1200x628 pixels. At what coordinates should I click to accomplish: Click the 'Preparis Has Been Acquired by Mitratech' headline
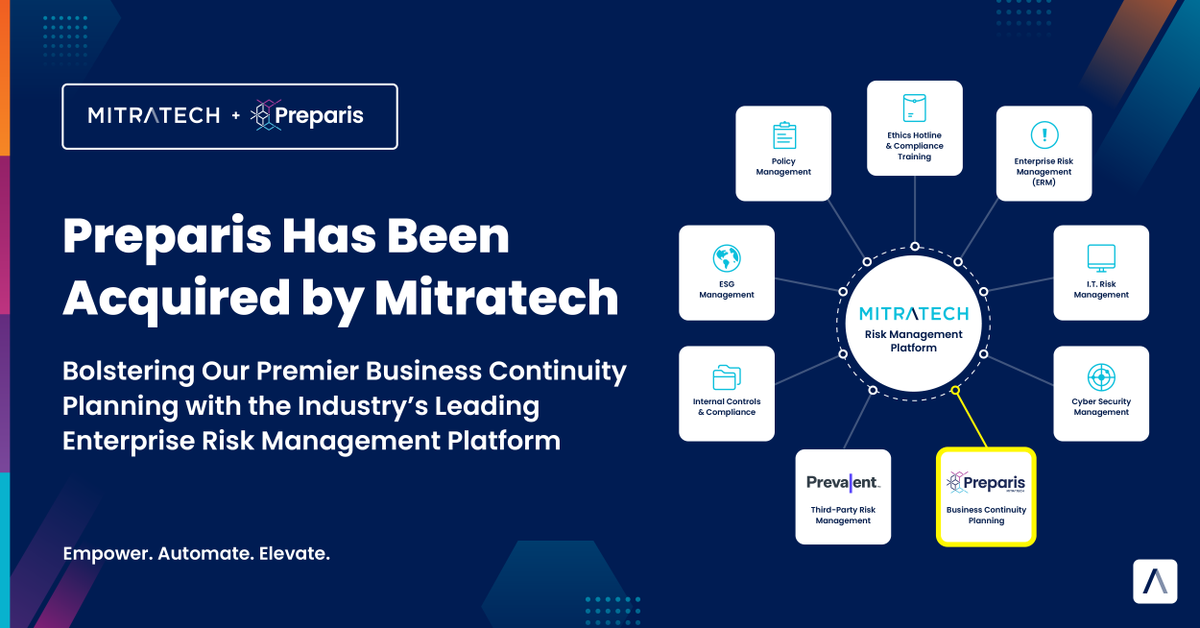340,268
